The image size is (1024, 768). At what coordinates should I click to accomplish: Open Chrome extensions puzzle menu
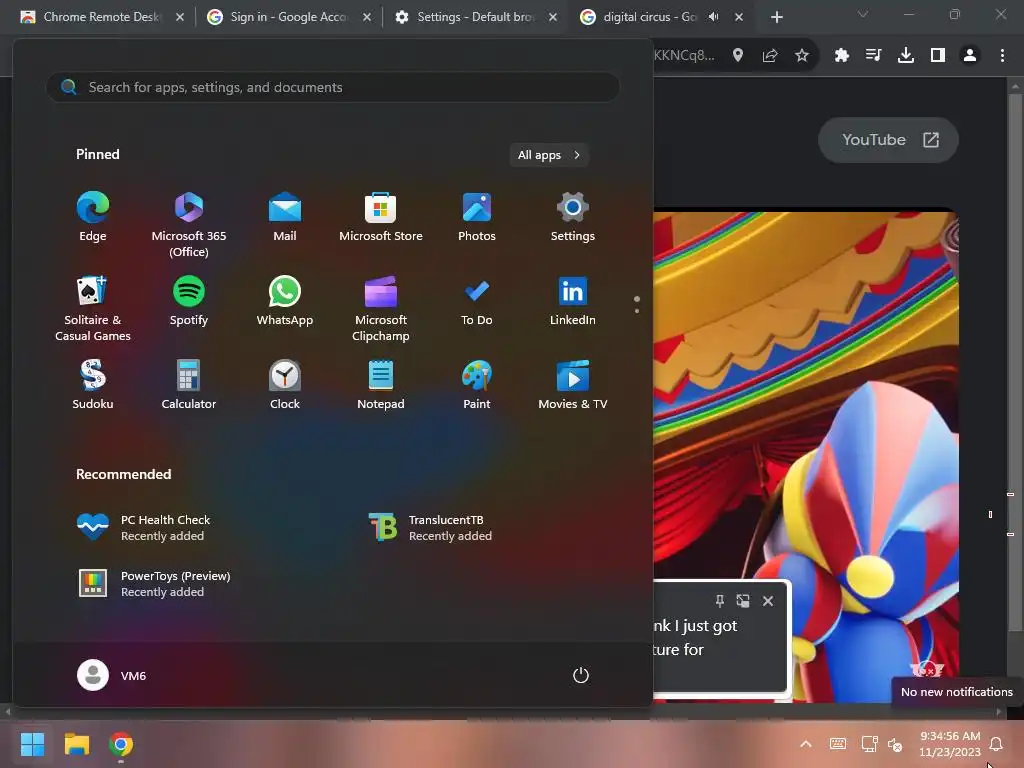click(x=842, y=56)
